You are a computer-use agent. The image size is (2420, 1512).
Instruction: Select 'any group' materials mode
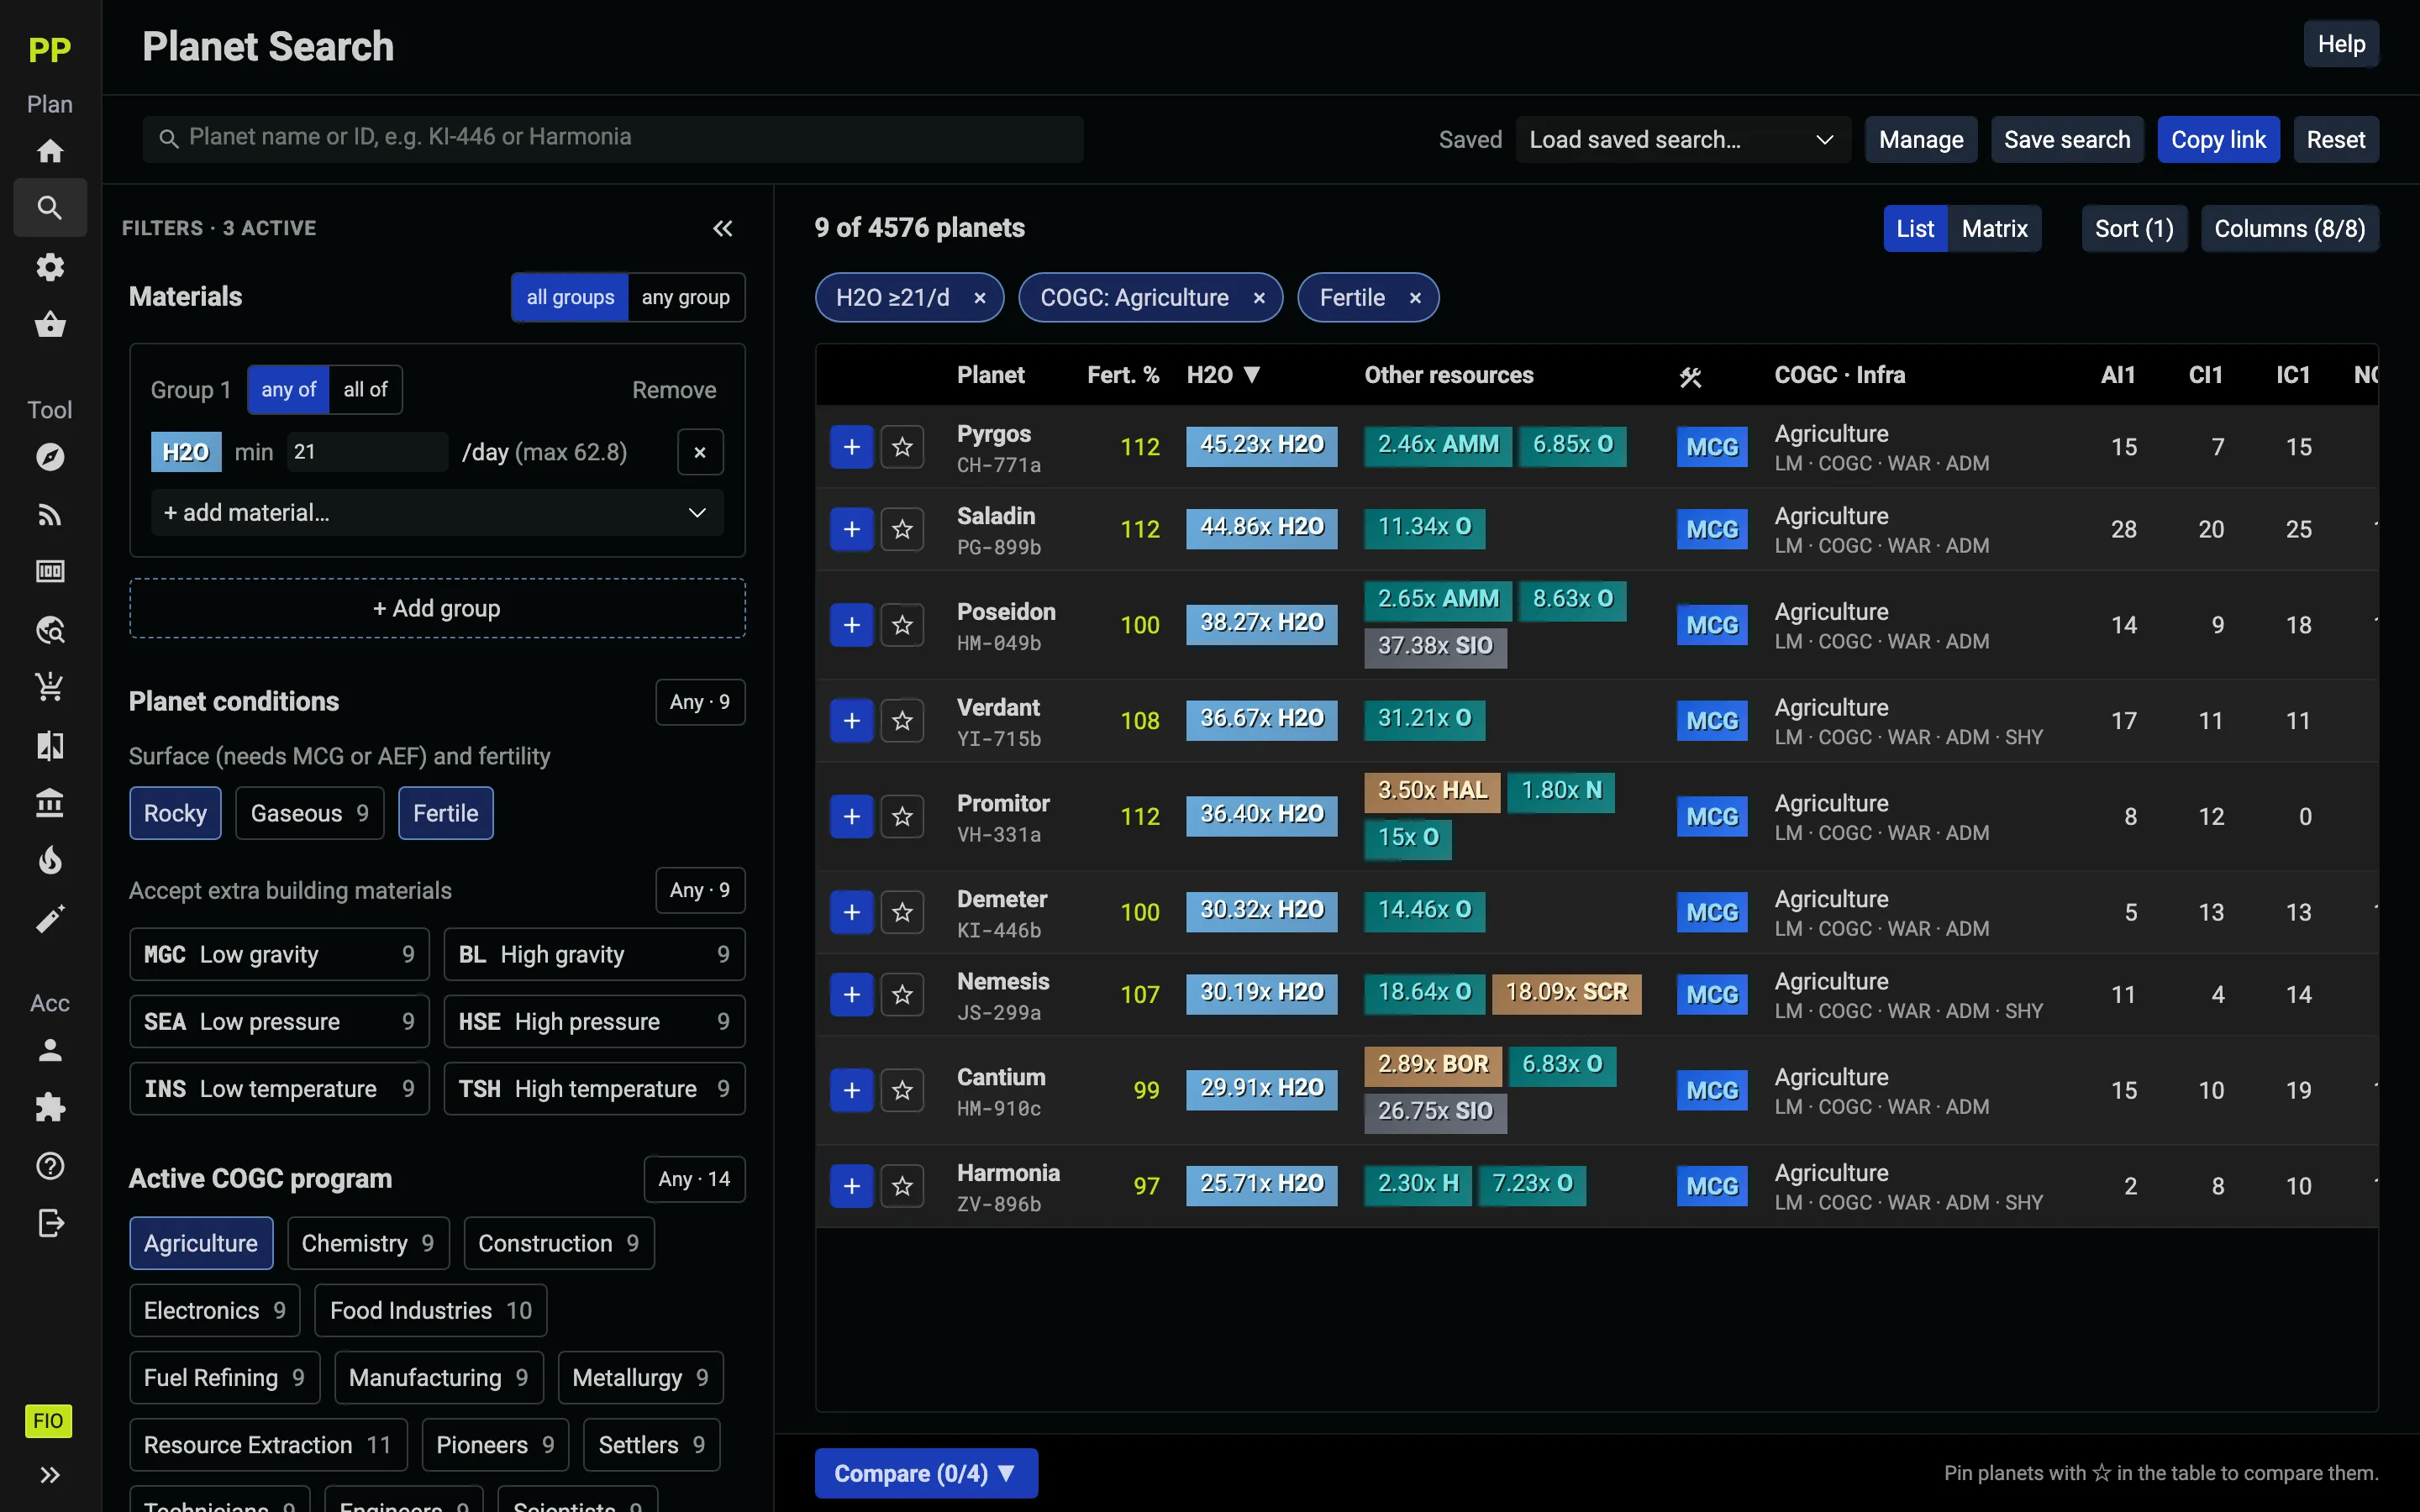coord(686,297)
